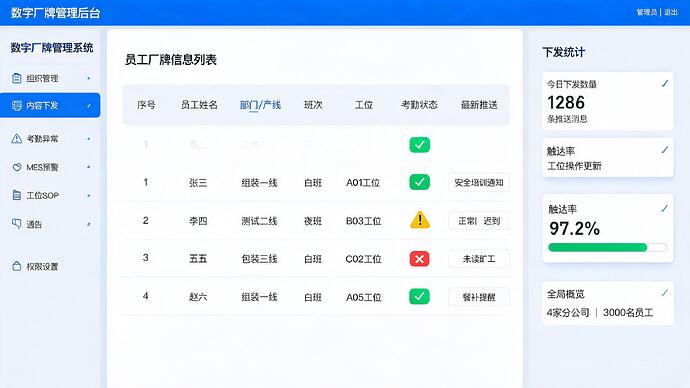690x388 pixels.
Task: Click the 工位 column header
Action: click(364, 105)
